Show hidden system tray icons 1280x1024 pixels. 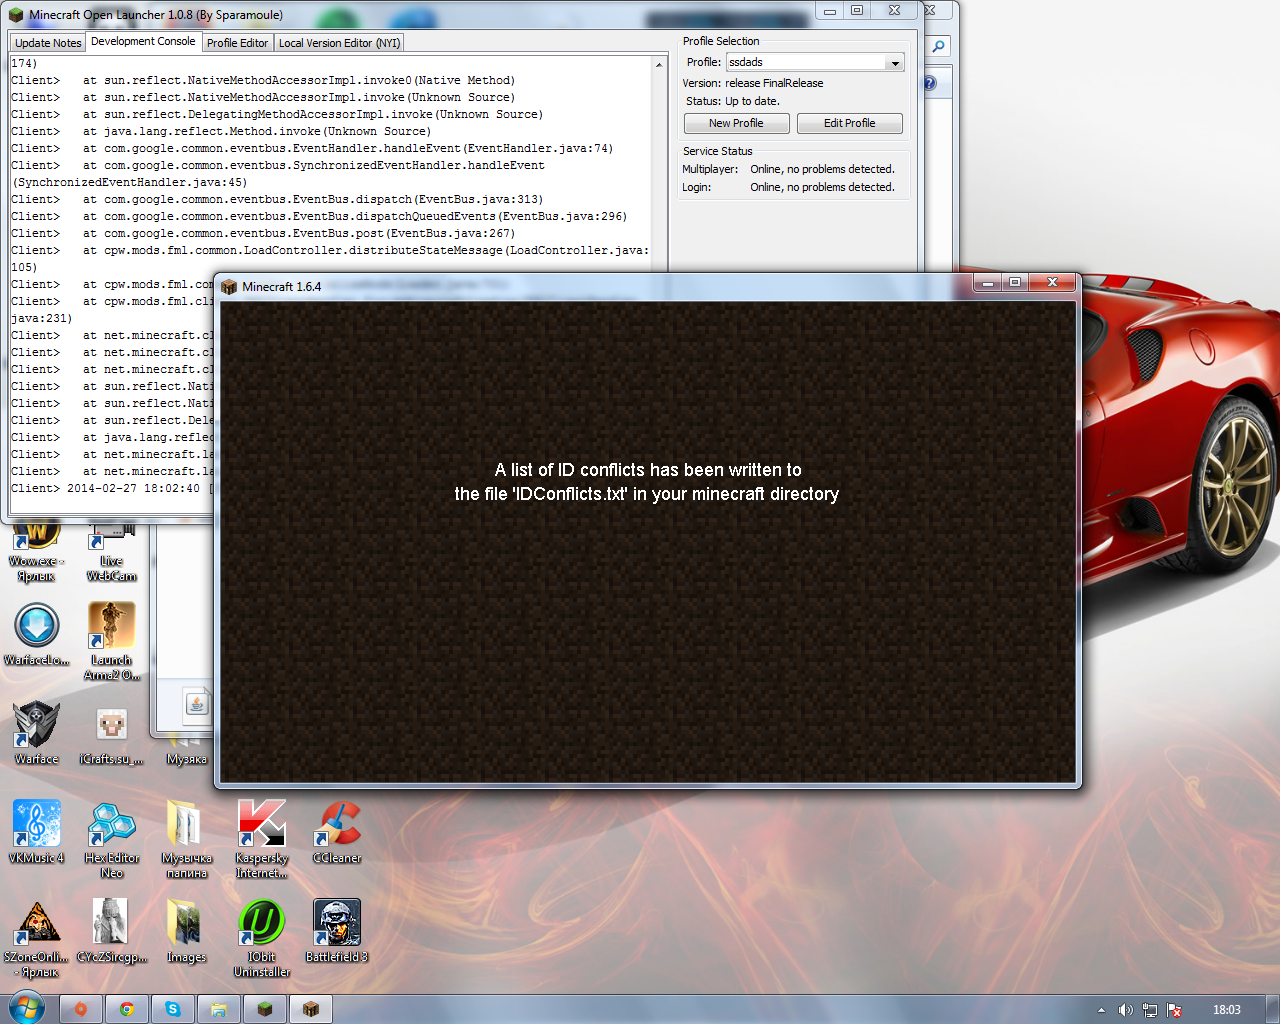(x=1101, y=1010)
